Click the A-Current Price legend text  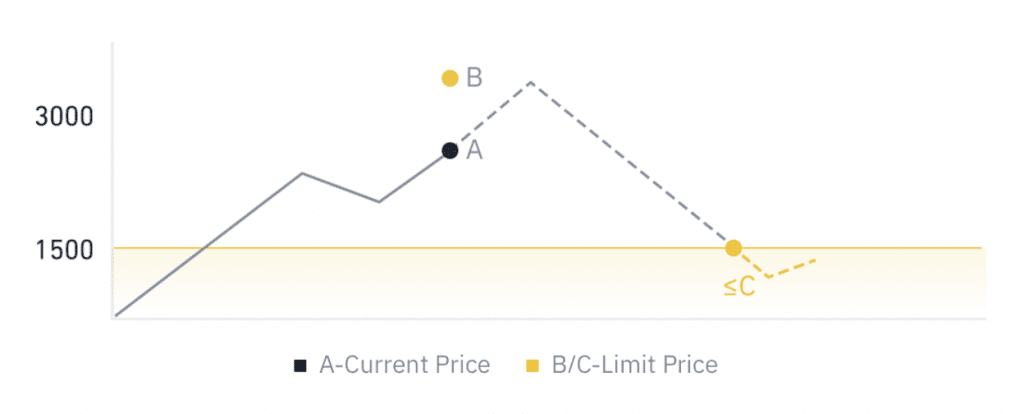click(404, 365)
